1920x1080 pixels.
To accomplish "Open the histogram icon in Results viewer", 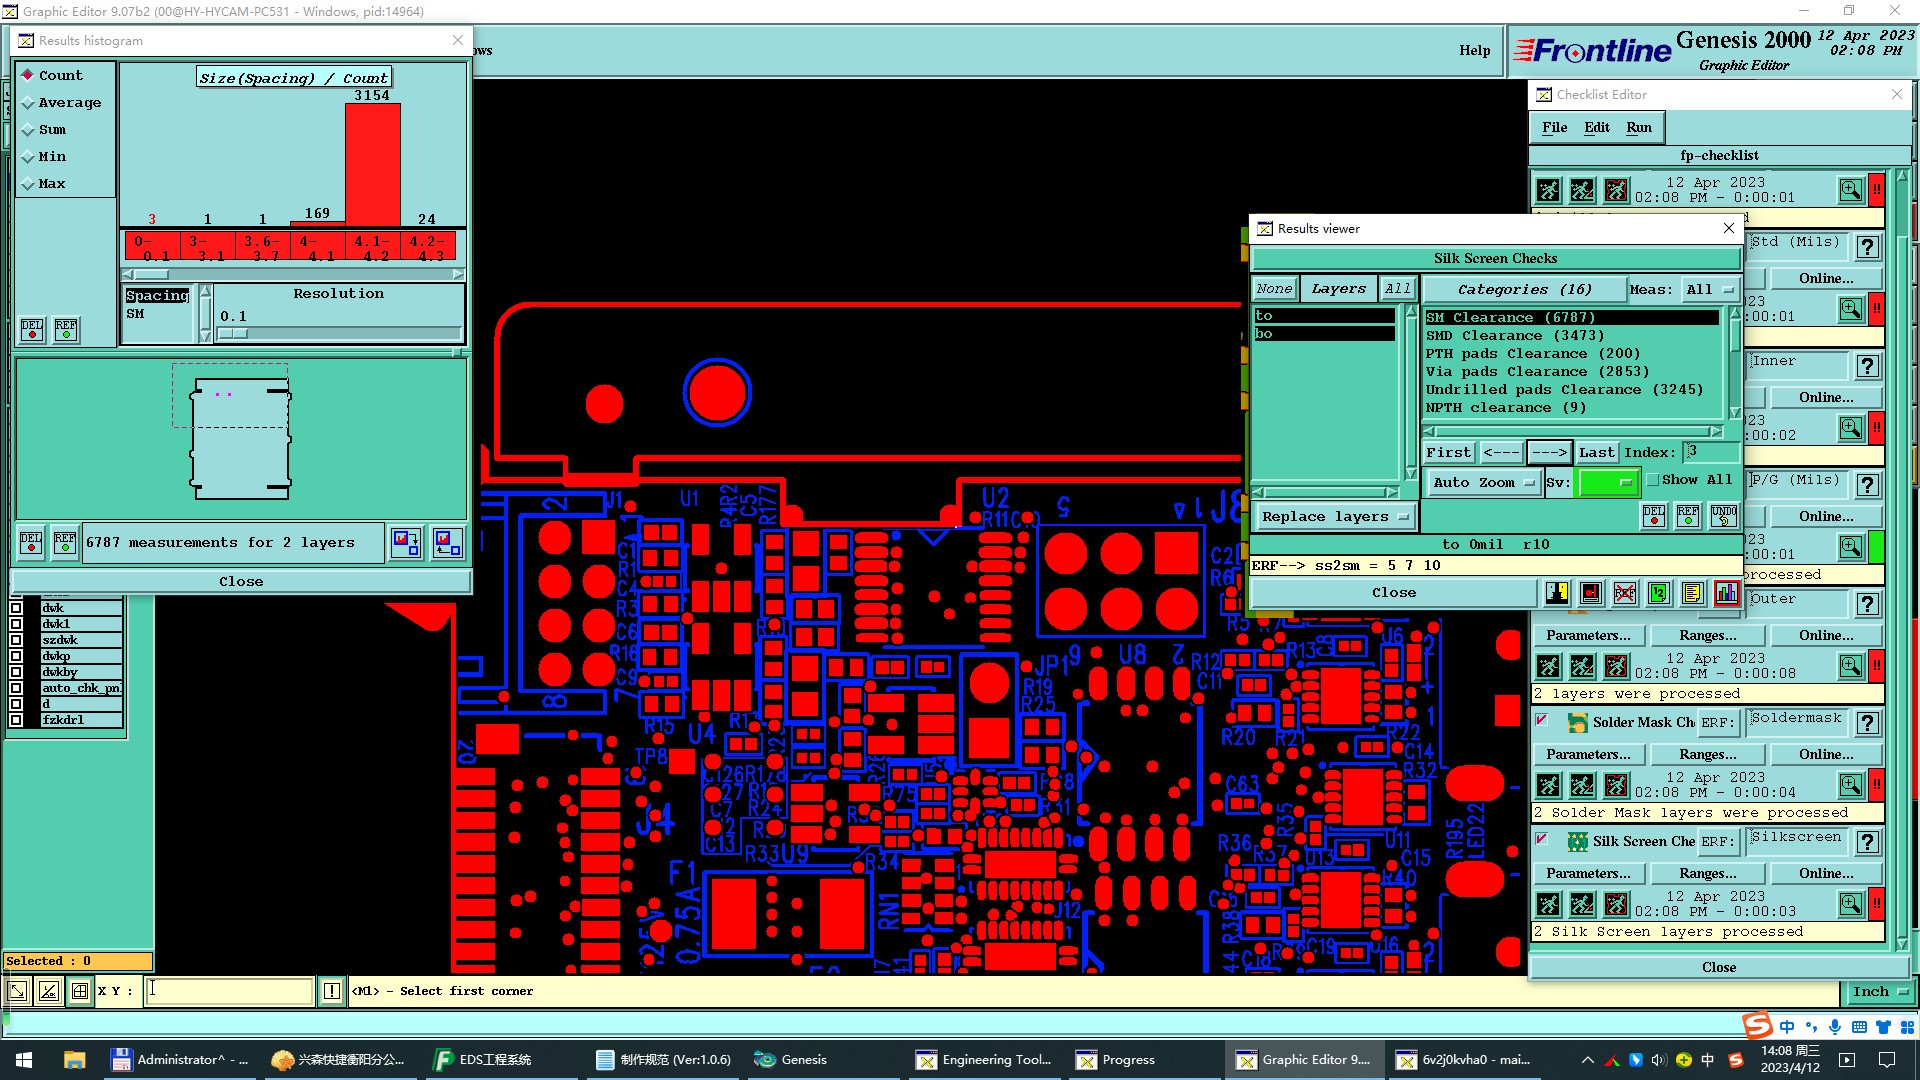I will 1726,593.
